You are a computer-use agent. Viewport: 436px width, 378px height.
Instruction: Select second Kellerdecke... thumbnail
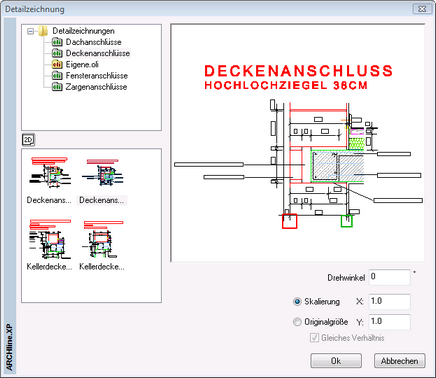102,244
